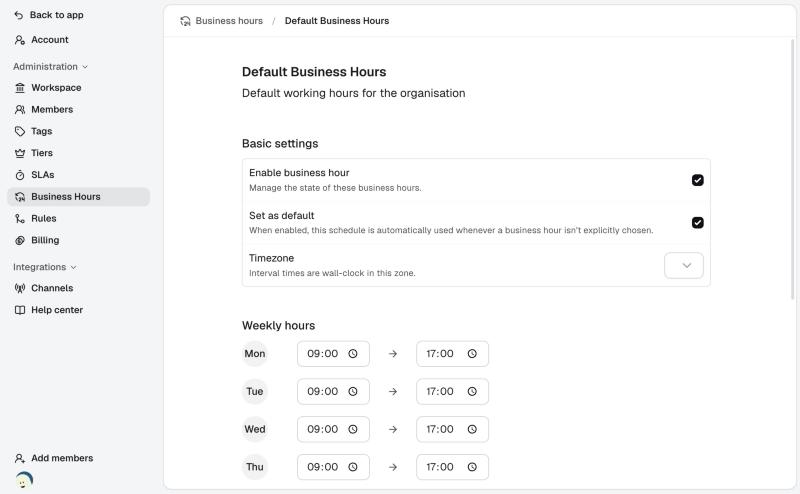Click the Tags label icon
The image size is (800, 494).
click(x=20, y=132)
